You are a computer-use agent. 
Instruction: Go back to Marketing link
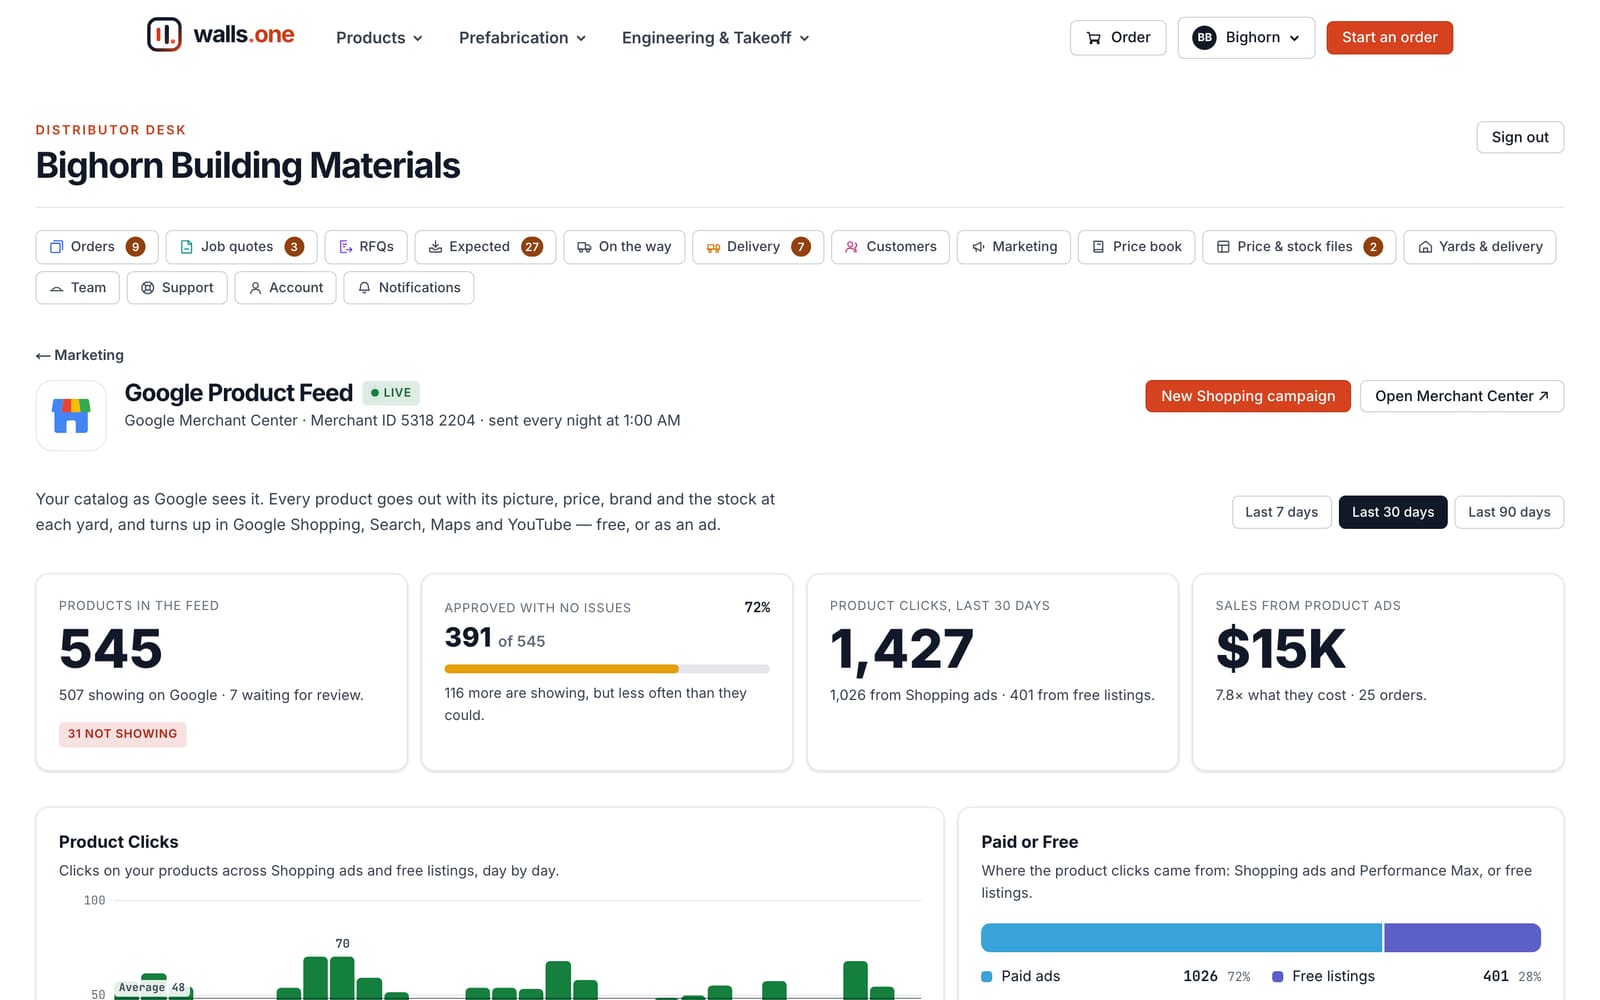(80, 355)
